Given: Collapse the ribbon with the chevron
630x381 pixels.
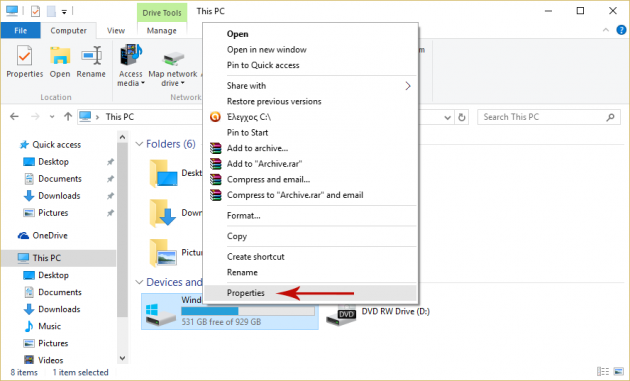Looking at the screenshot, I should 606,30.
